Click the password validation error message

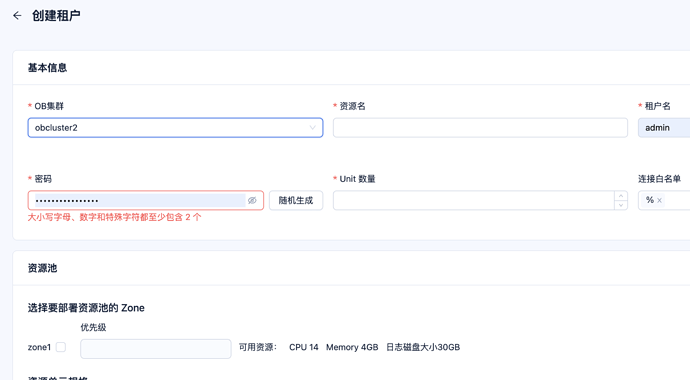[x=114, y=217]
